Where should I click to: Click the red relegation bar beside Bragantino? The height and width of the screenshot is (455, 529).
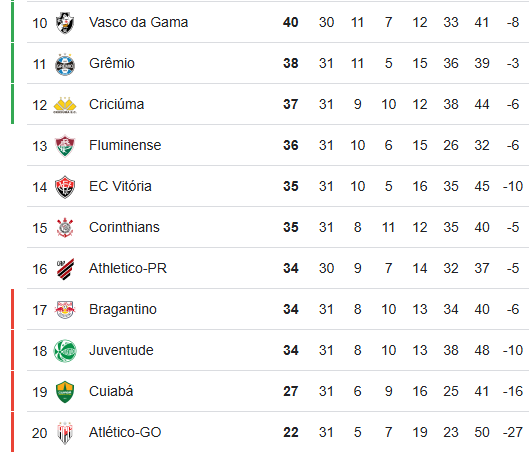12,309
